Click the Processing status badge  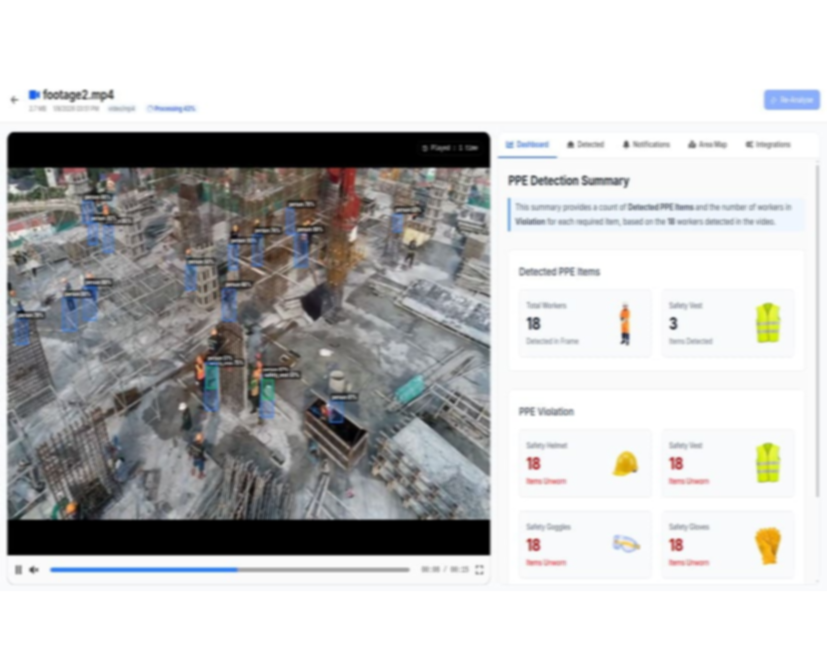171,108
